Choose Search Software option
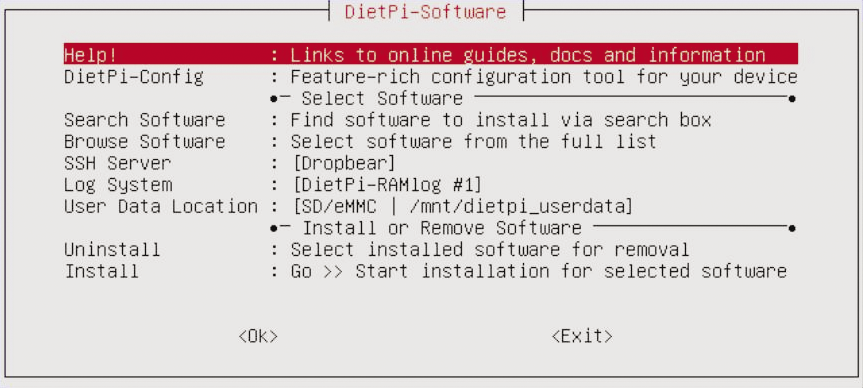This screenshot has width=863, height=388. [x=388, y=120]
